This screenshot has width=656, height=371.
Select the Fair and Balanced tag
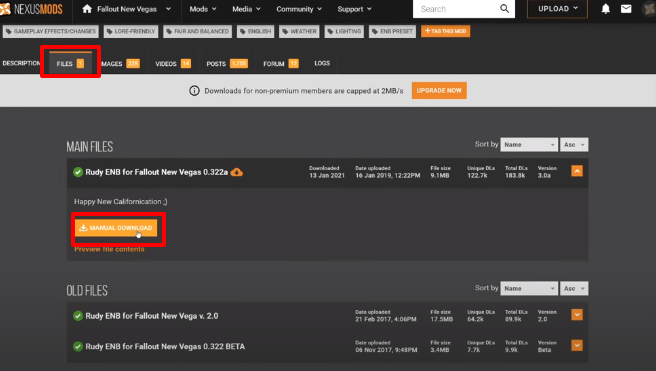coord(197,31)
